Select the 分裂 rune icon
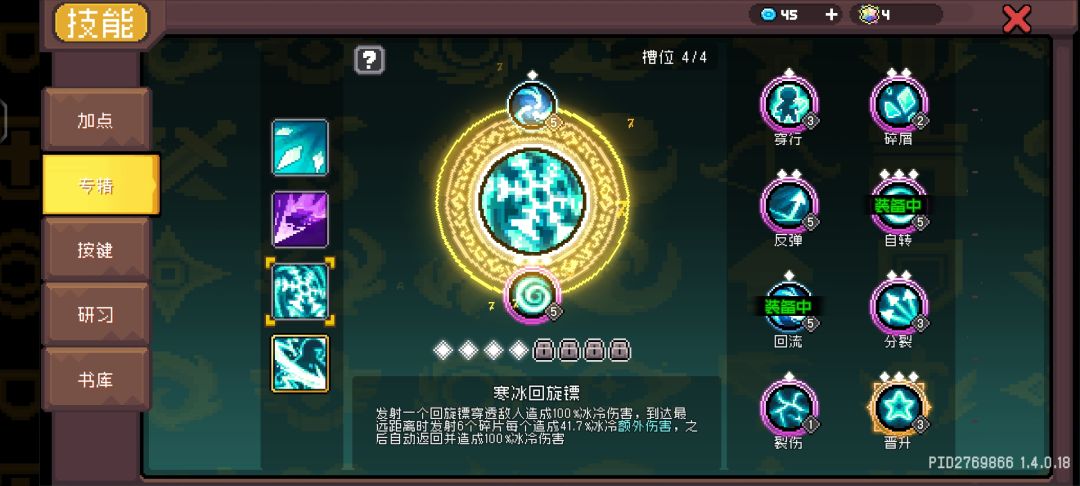Image resolution: width=1080 pixels, height=486 pixels. (898, 307)
